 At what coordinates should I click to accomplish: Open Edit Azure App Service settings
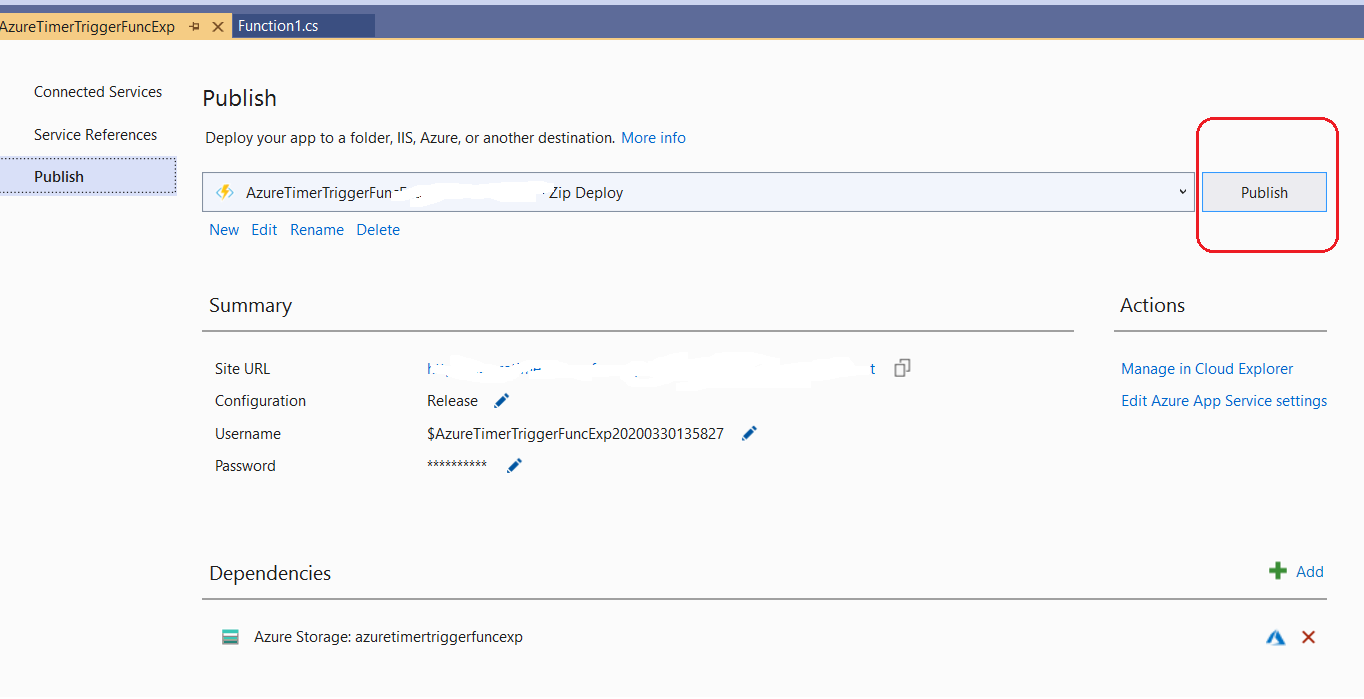(x=1224, y=401)
